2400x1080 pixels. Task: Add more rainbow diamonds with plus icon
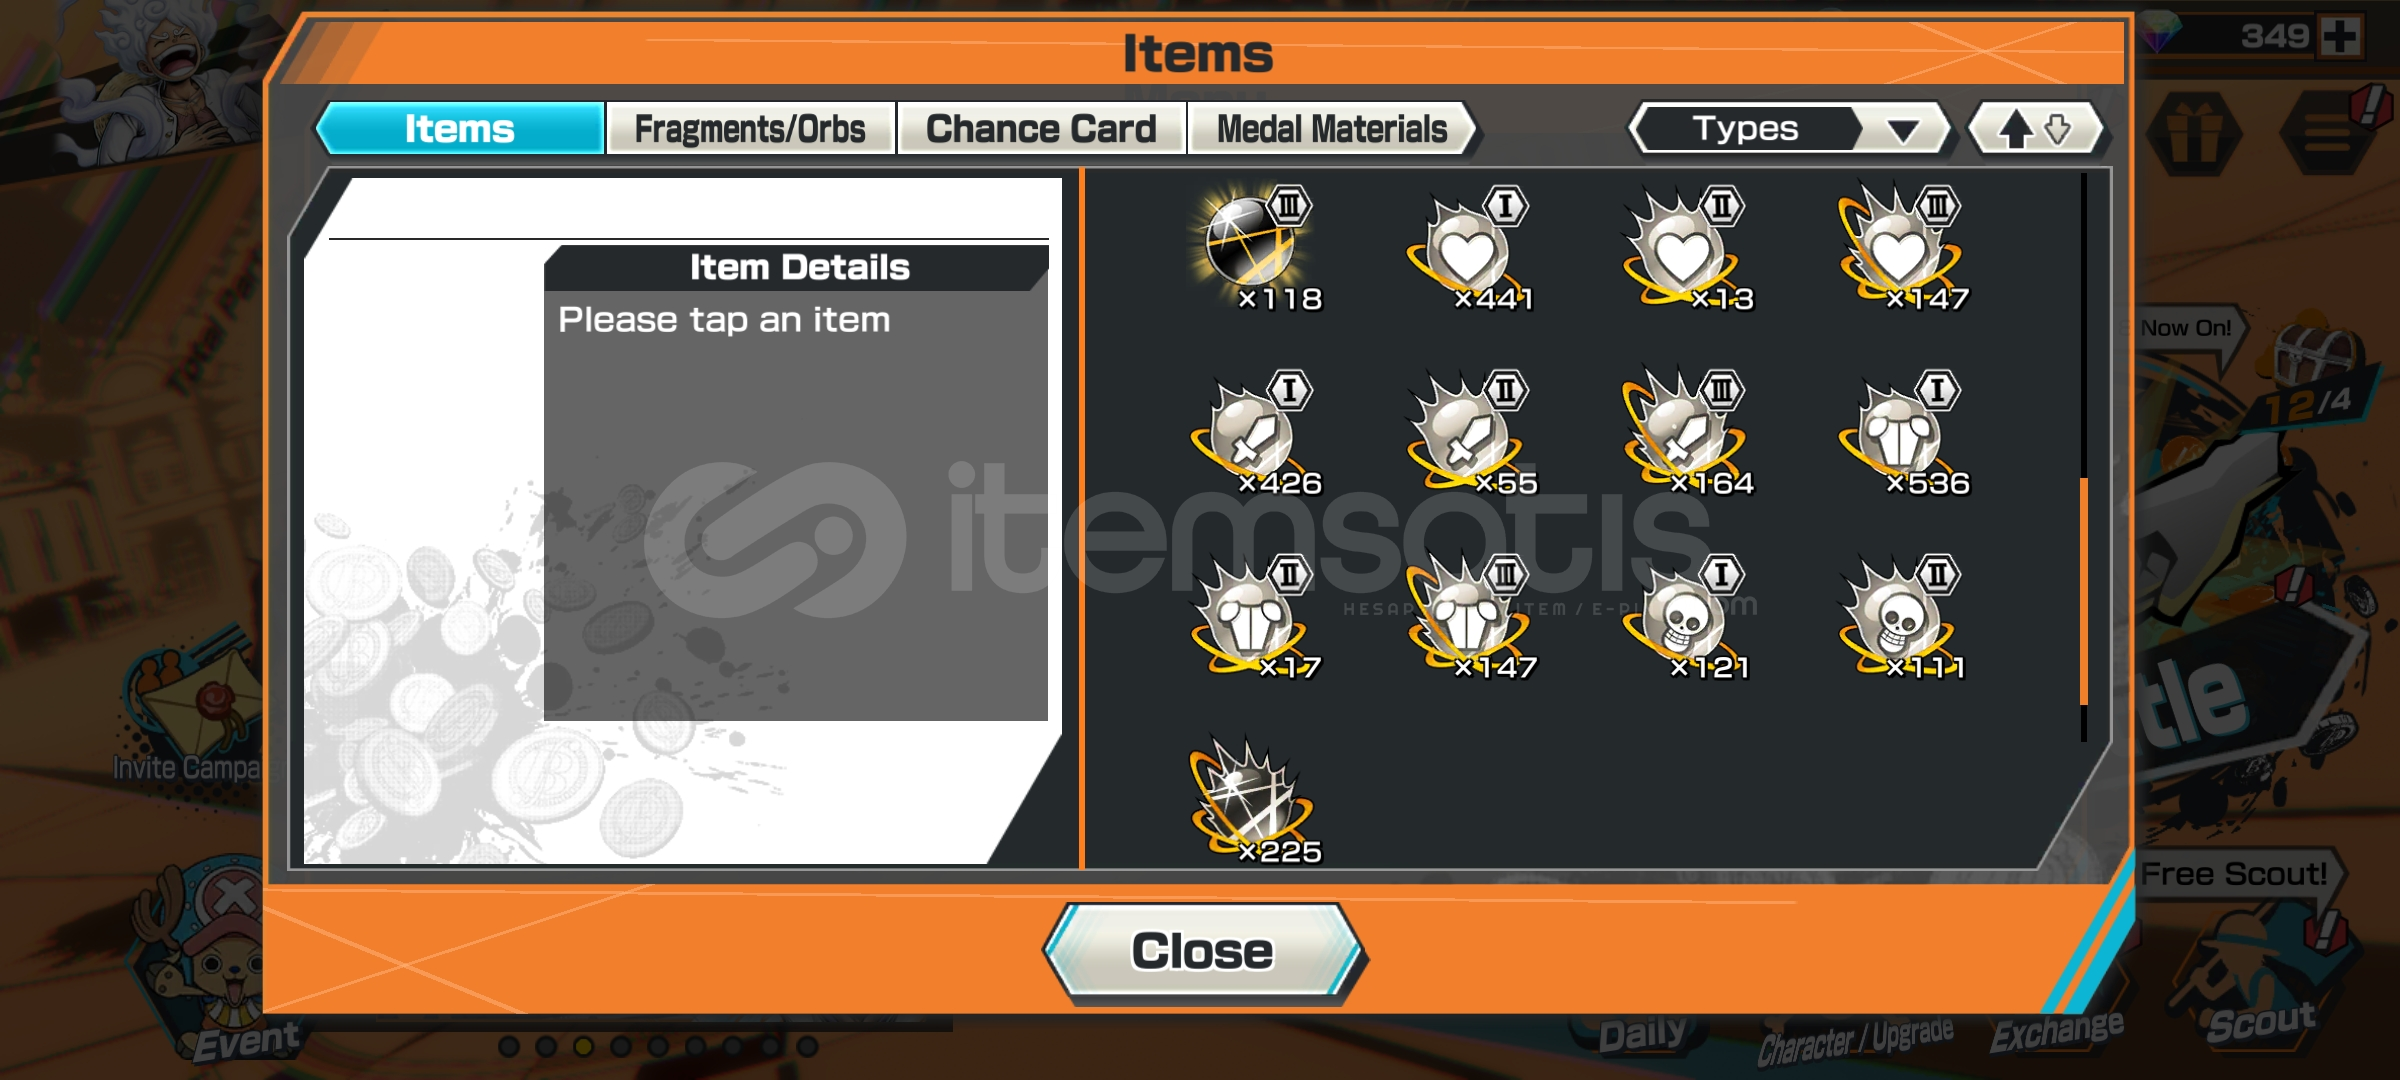(x=2341, y=37)
